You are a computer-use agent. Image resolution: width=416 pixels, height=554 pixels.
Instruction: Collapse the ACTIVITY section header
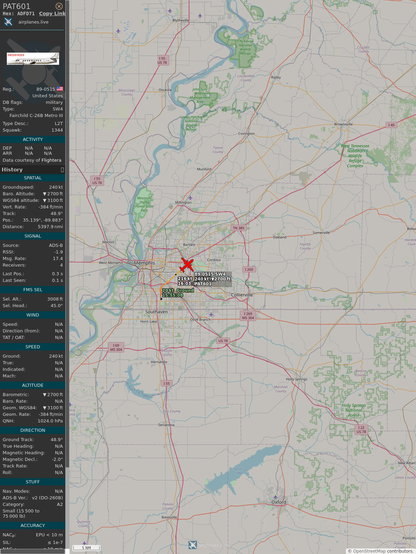[33, 139]
